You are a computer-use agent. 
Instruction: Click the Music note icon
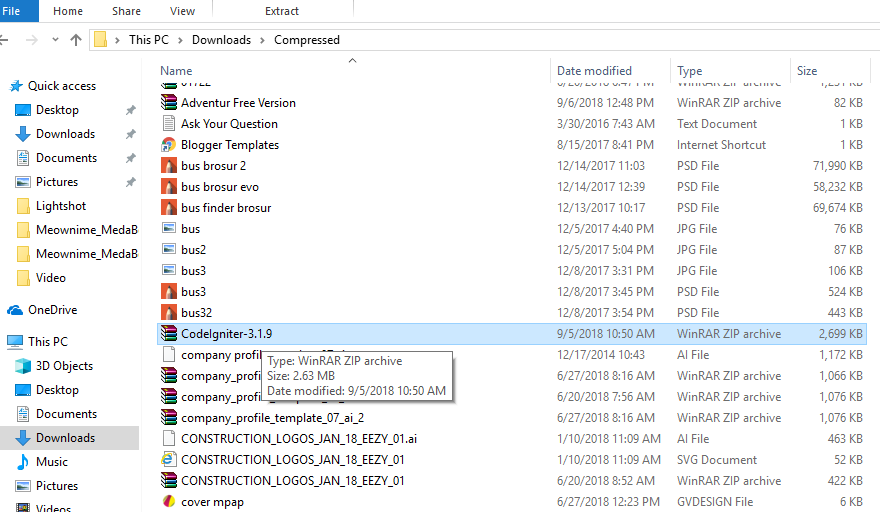pyautogui.click(x=23, y=462)
